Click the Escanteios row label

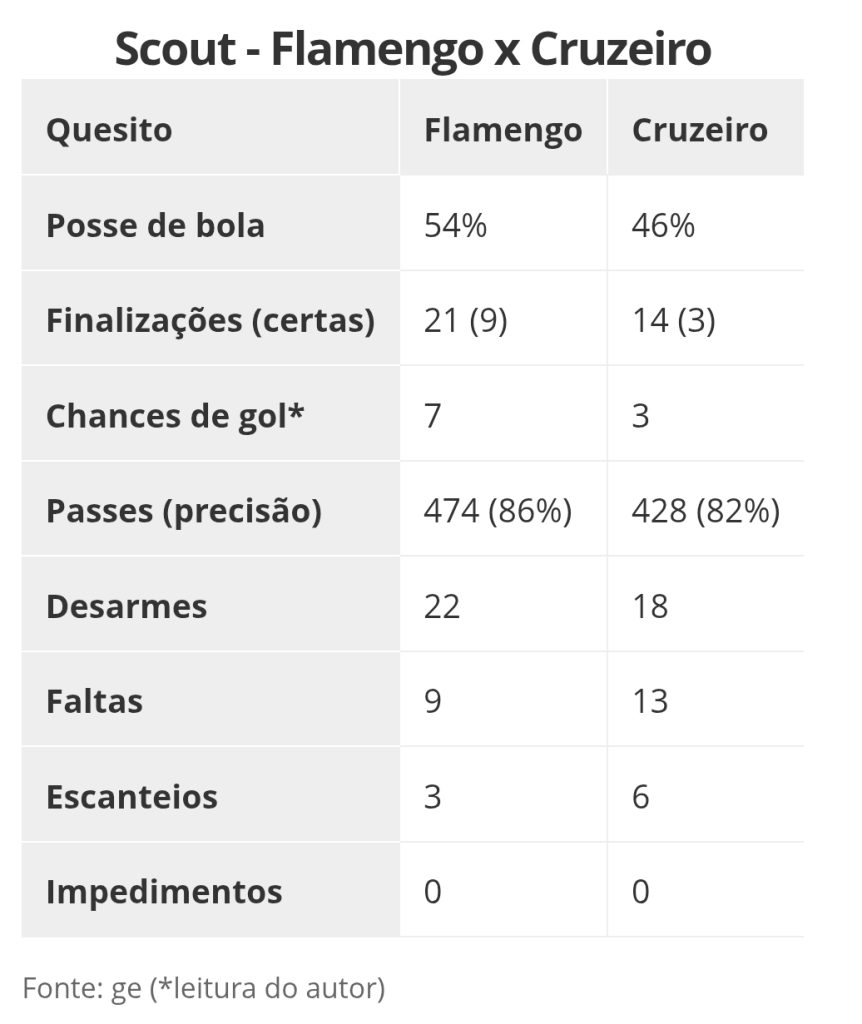tap(131, 797)
